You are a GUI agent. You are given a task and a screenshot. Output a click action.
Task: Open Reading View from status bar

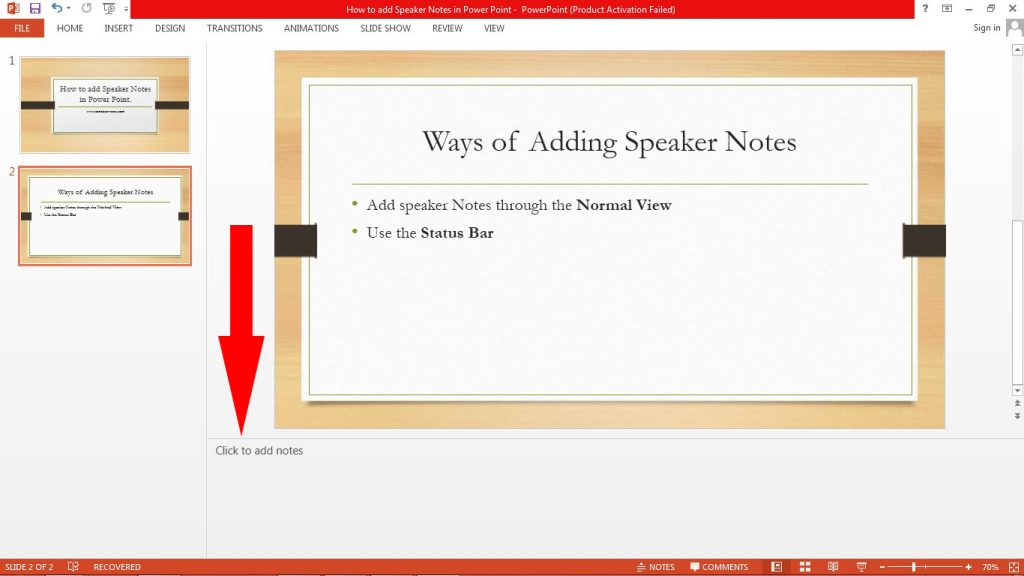point(832,566)
